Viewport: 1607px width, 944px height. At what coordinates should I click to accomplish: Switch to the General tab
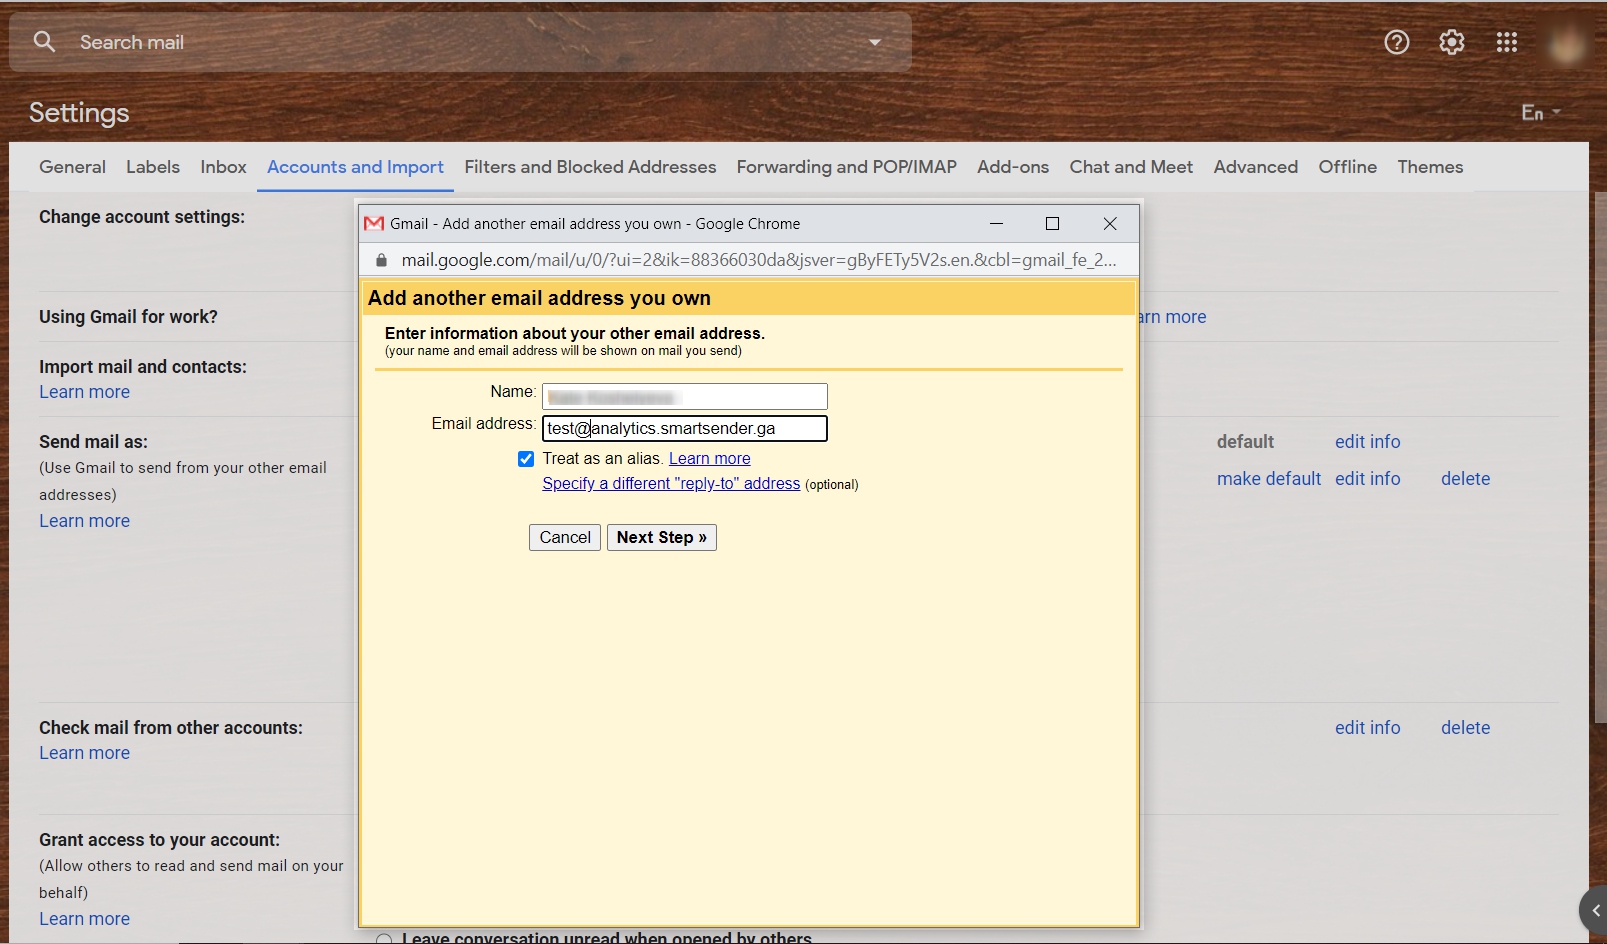click(x=72, y=167)
